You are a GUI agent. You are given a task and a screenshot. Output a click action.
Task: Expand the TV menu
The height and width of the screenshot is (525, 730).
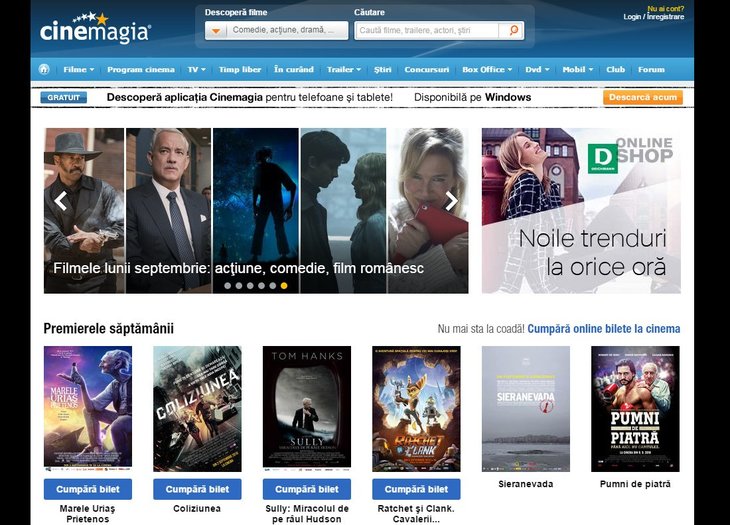tap(196, 69)
